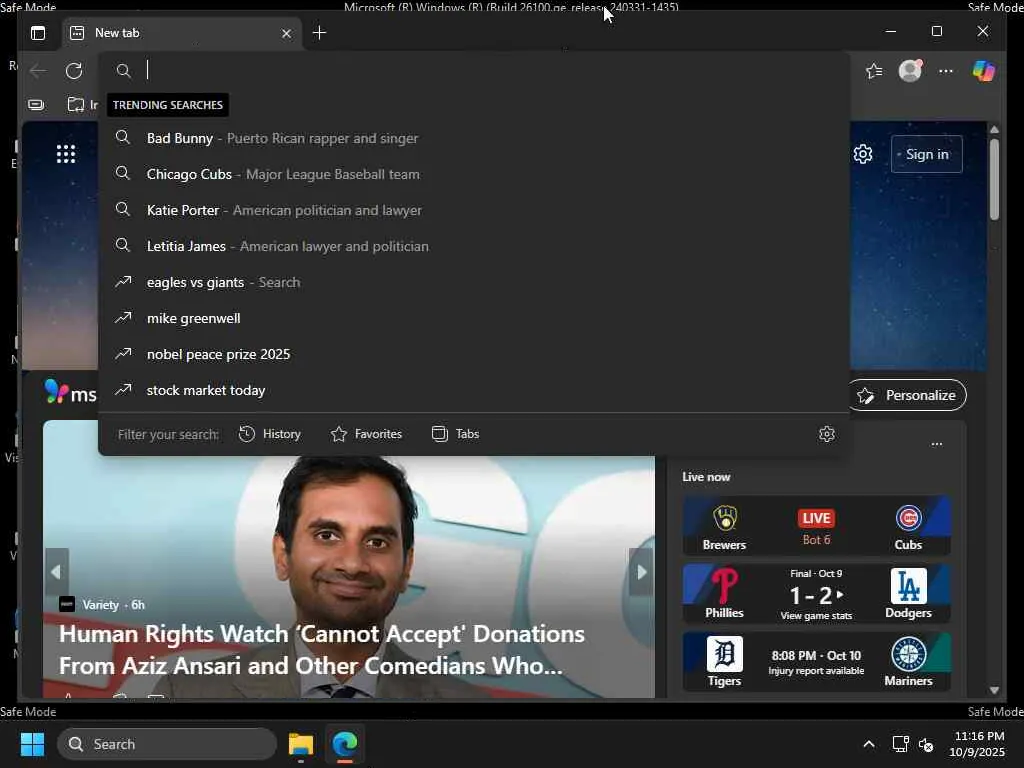Open search dropdown settings gear
The image size is (1024, 768).
point(827,434)
